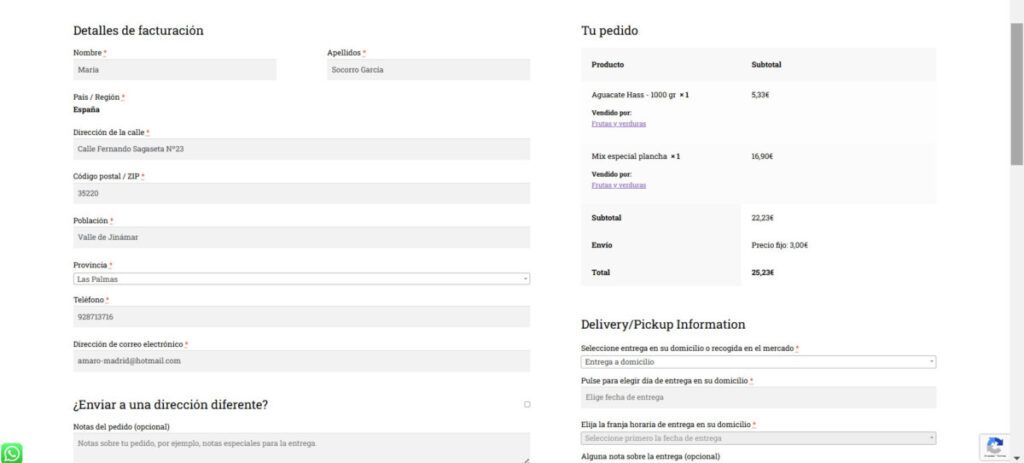The height and width of the screenshot is (463, 1024).
Task: Click the reCAPTCHA badge icon
Action: 995,448
